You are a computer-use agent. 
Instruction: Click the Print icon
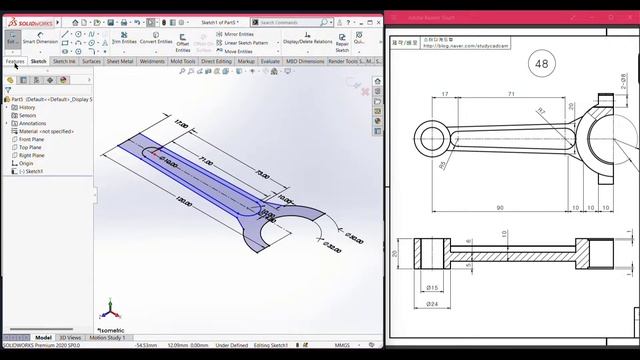click(x=124, y=22)
